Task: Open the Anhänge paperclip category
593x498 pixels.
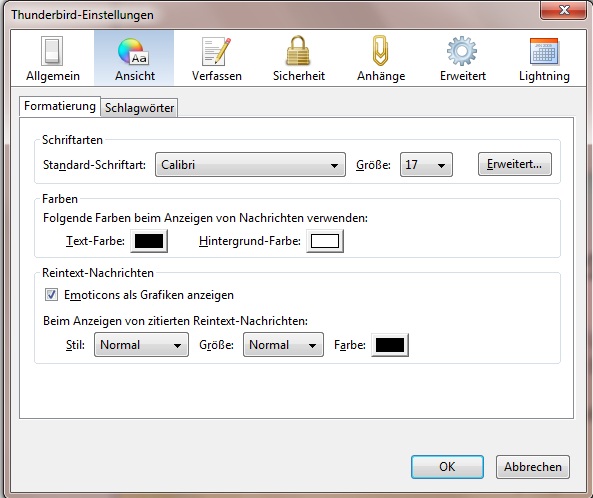Action: pyautogui.click(x=381, y=59)
